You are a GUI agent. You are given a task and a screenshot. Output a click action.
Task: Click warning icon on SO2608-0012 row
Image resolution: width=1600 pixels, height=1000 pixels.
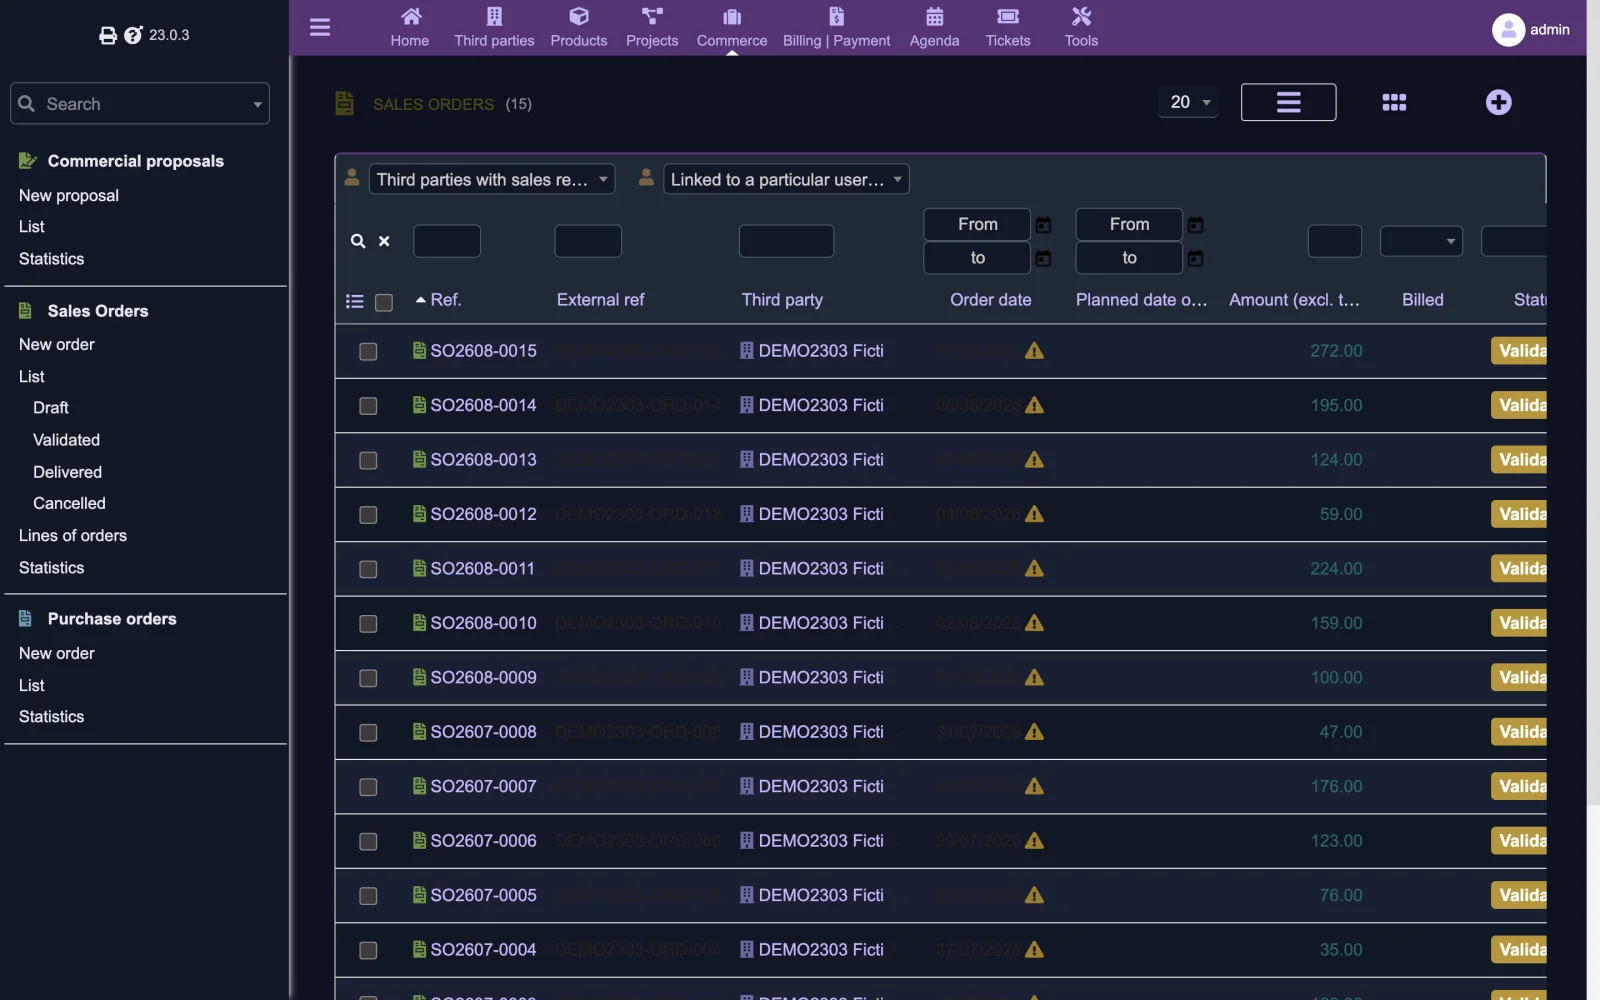(1034, 514)
